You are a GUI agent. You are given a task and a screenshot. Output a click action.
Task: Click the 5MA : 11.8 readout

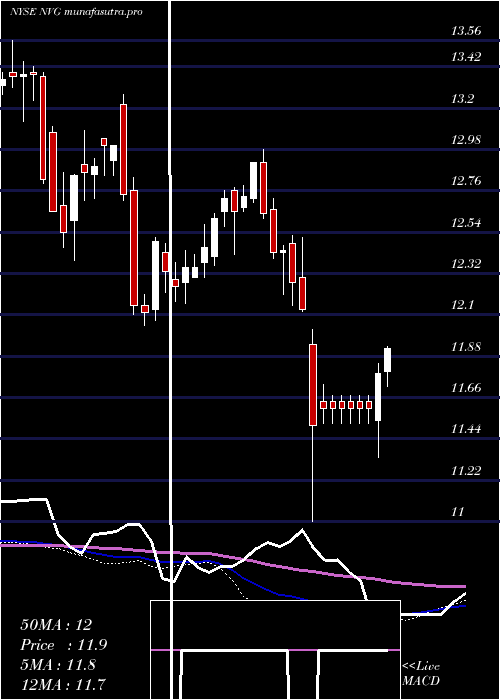[58, 665]
